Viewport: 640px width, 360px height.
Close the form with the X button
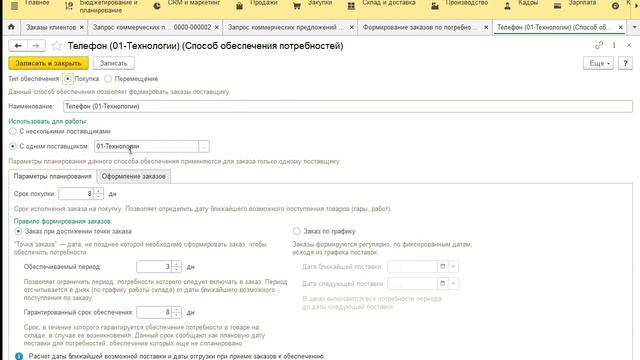(629, 45)
